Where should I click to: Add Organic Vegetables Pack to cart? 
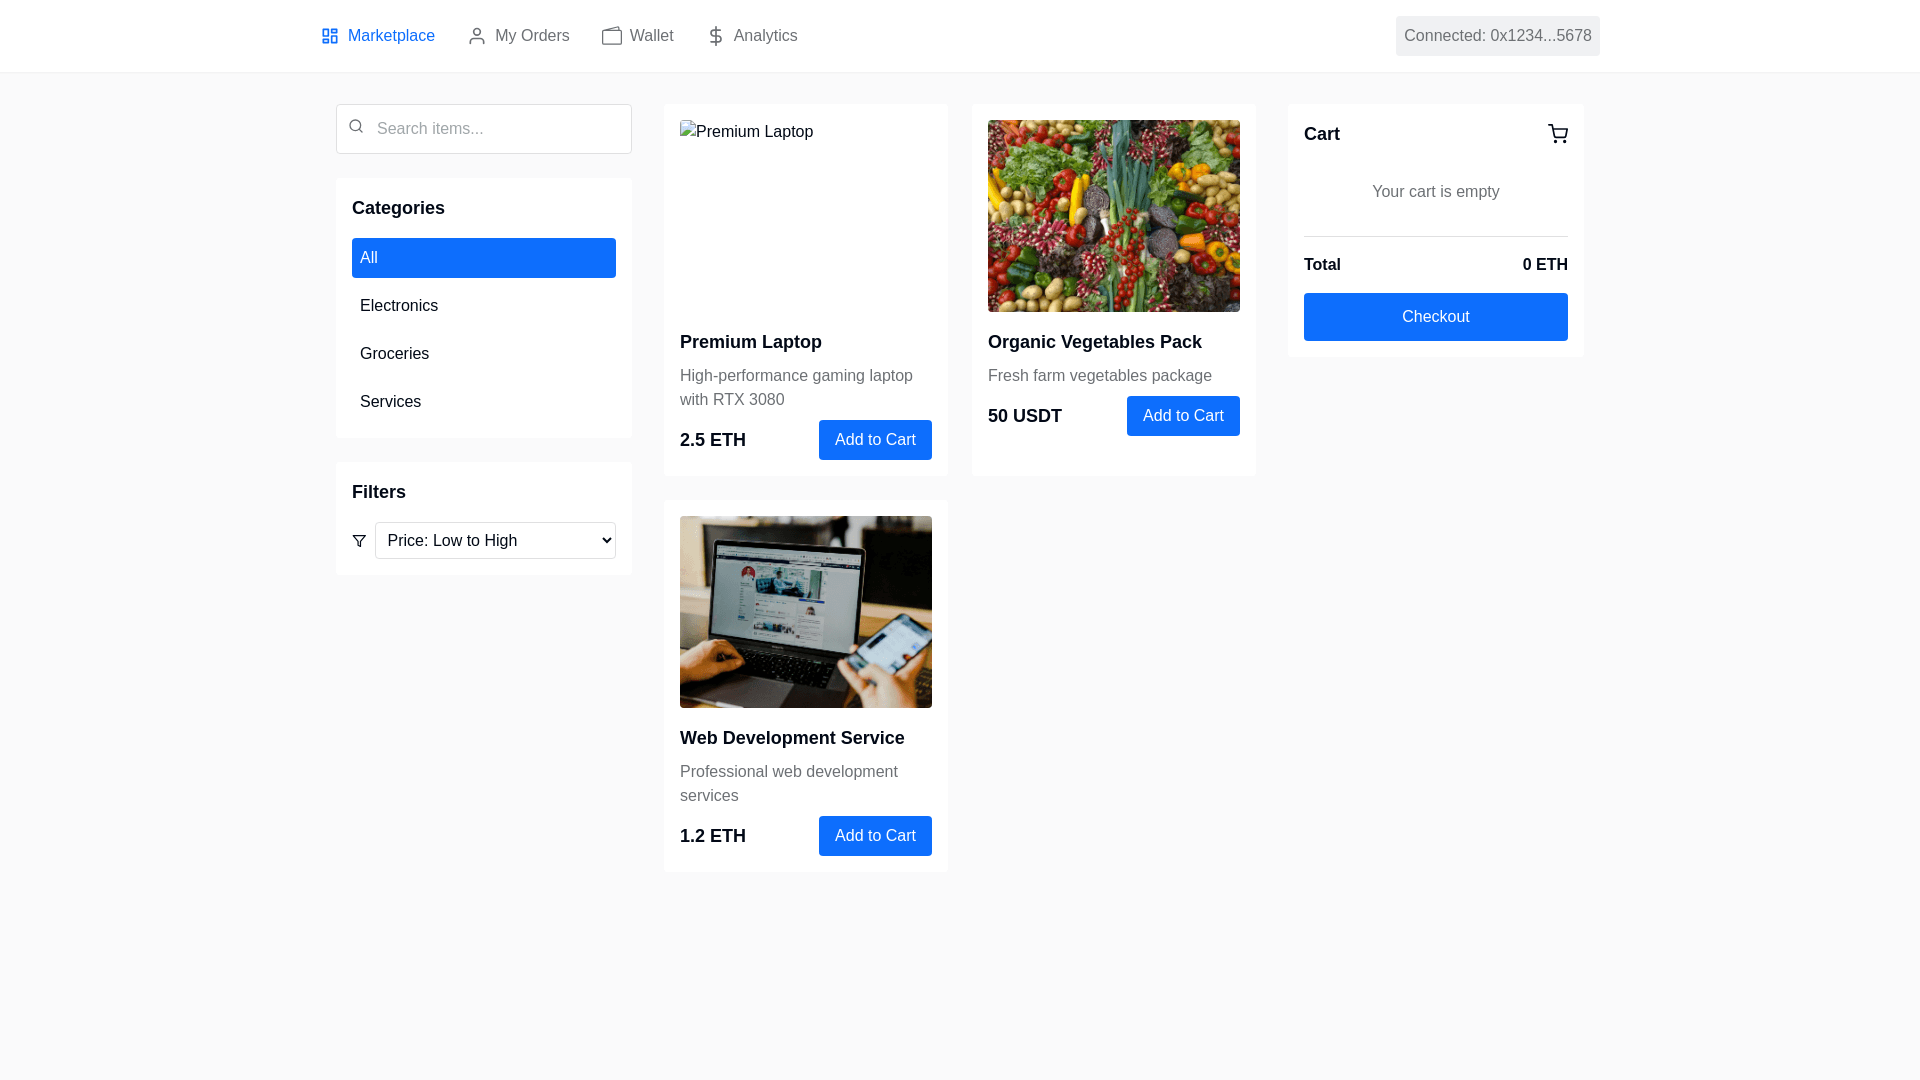1183,416
